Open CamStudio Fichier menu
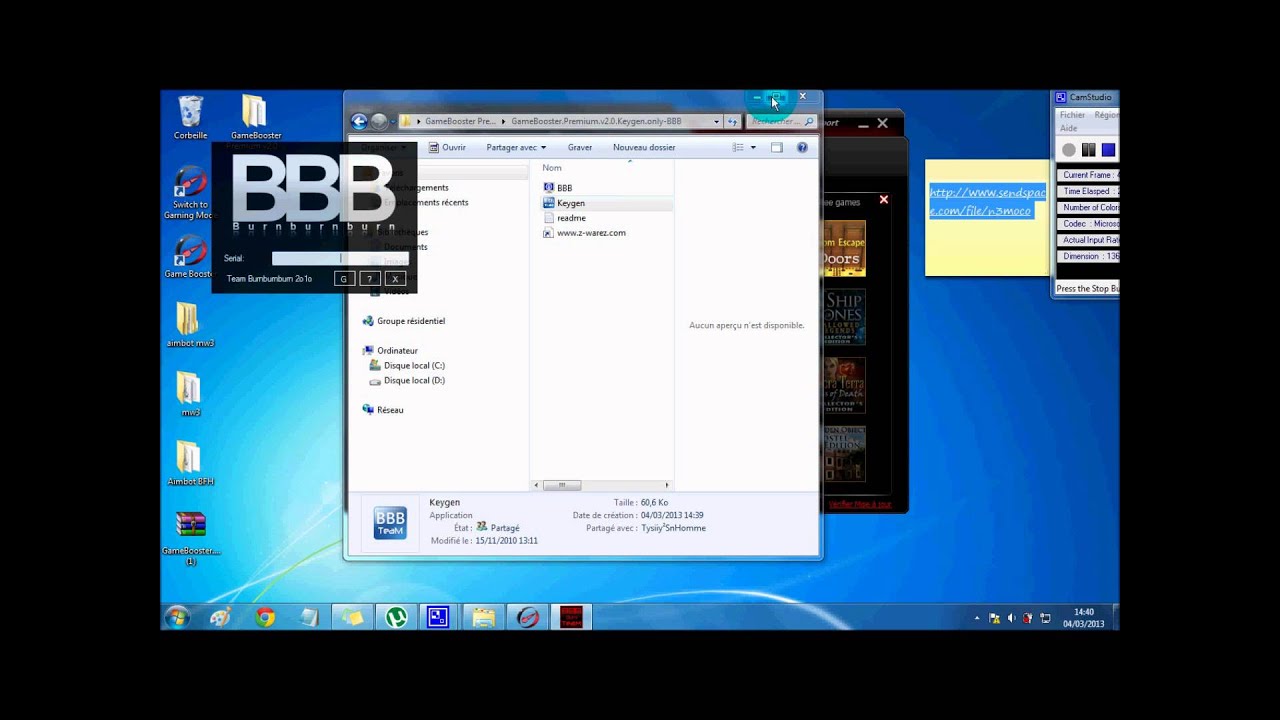This screenshot has height=720, width=1280. coord(1072,115)
